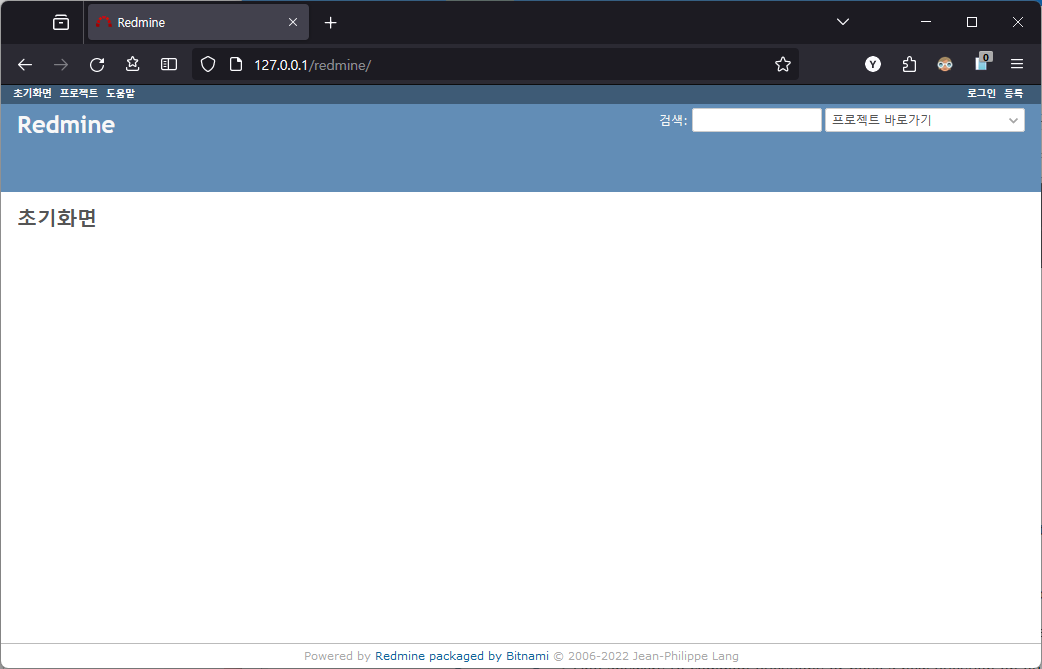Go back using the browser back arrow
The width and height of the screenshot is (1042, 669).
click(25, 64)
